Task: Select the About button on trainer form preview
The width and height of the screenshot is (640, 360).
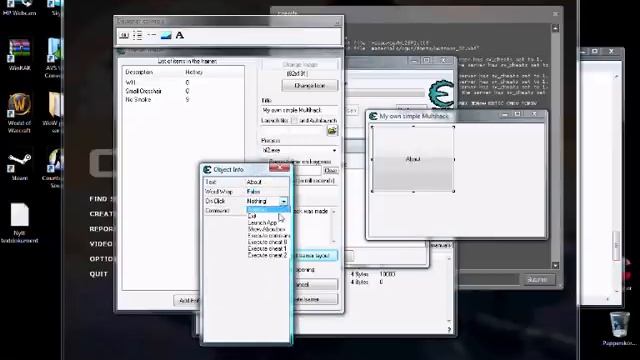Action: 413,159
